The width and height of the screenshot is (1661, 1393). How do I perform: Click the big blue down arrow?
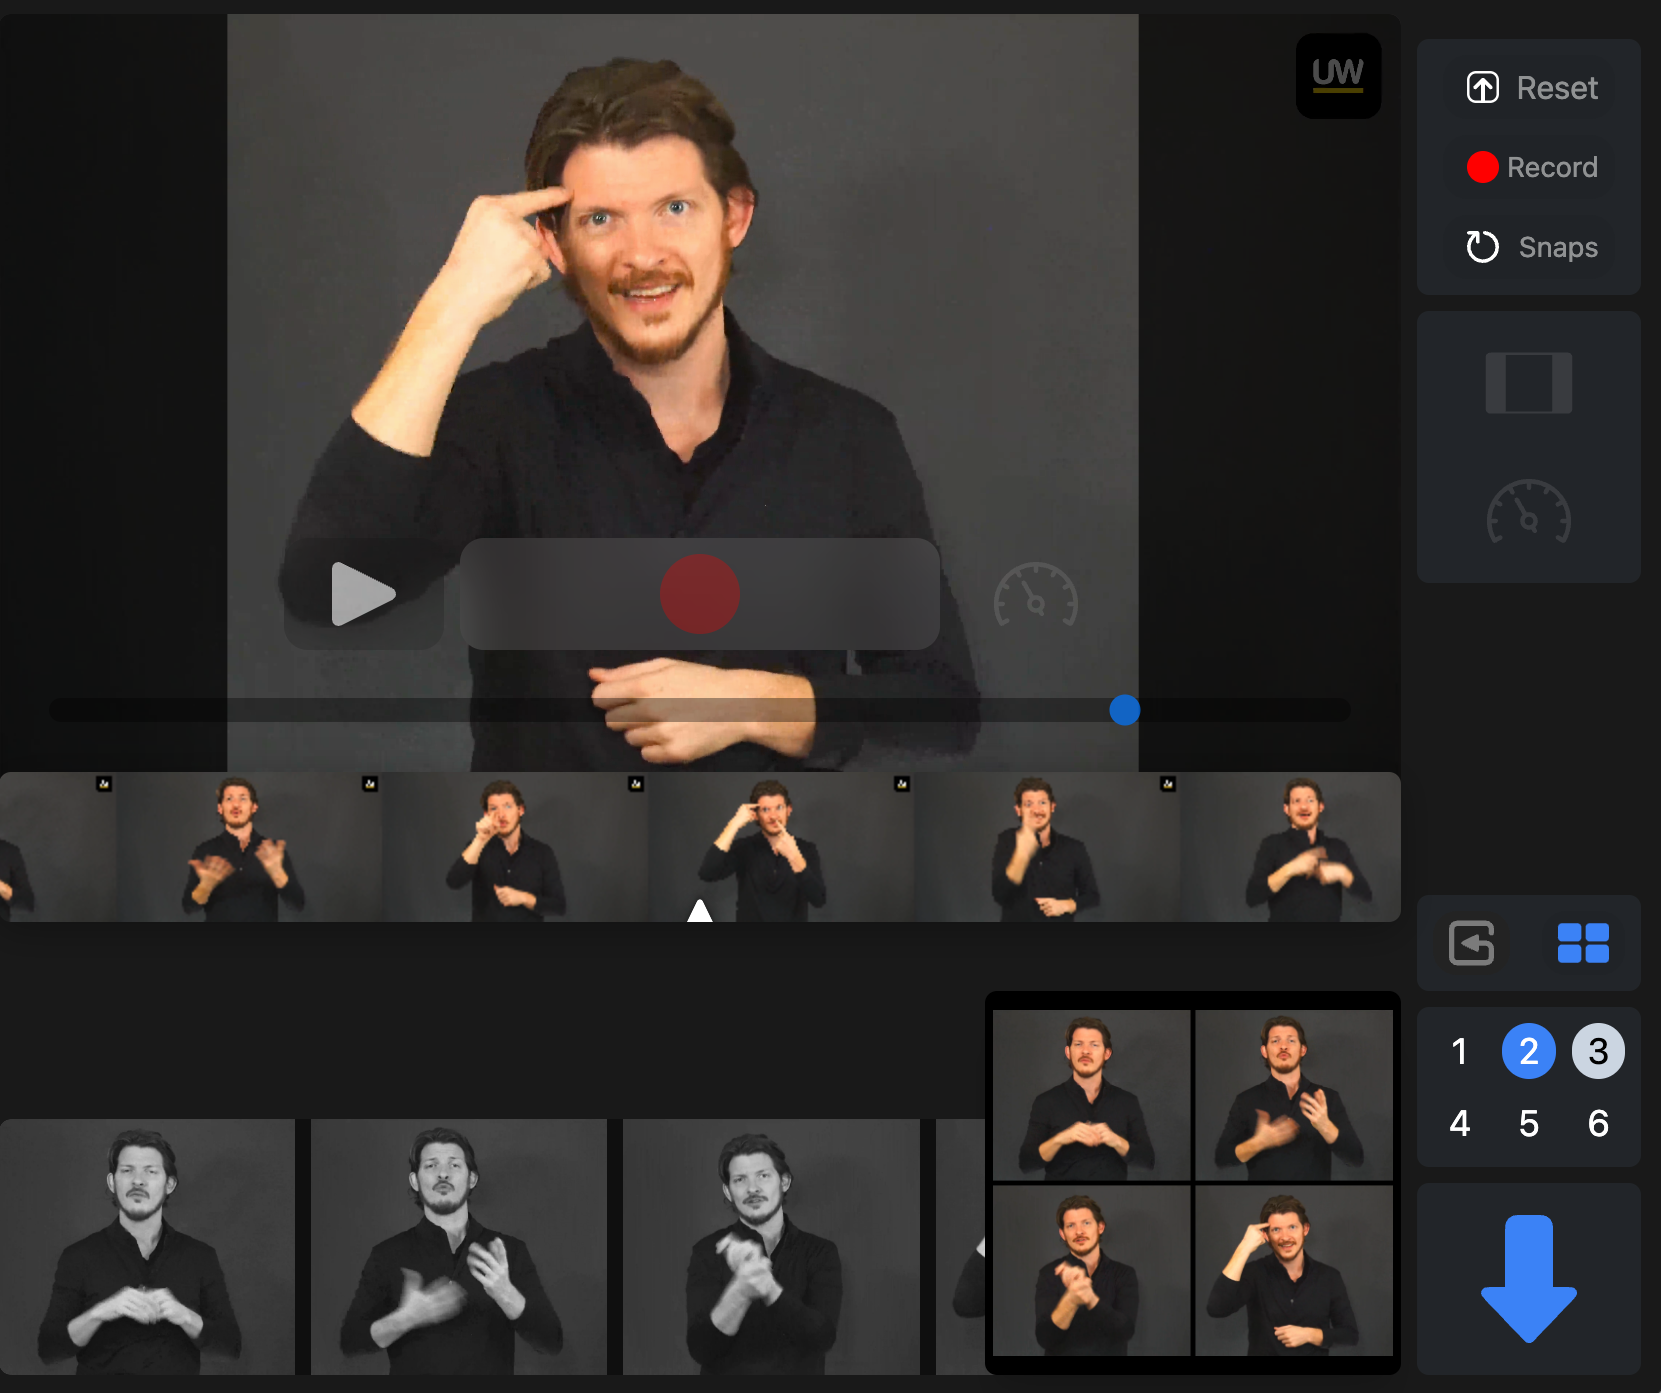point(1528,1278)
